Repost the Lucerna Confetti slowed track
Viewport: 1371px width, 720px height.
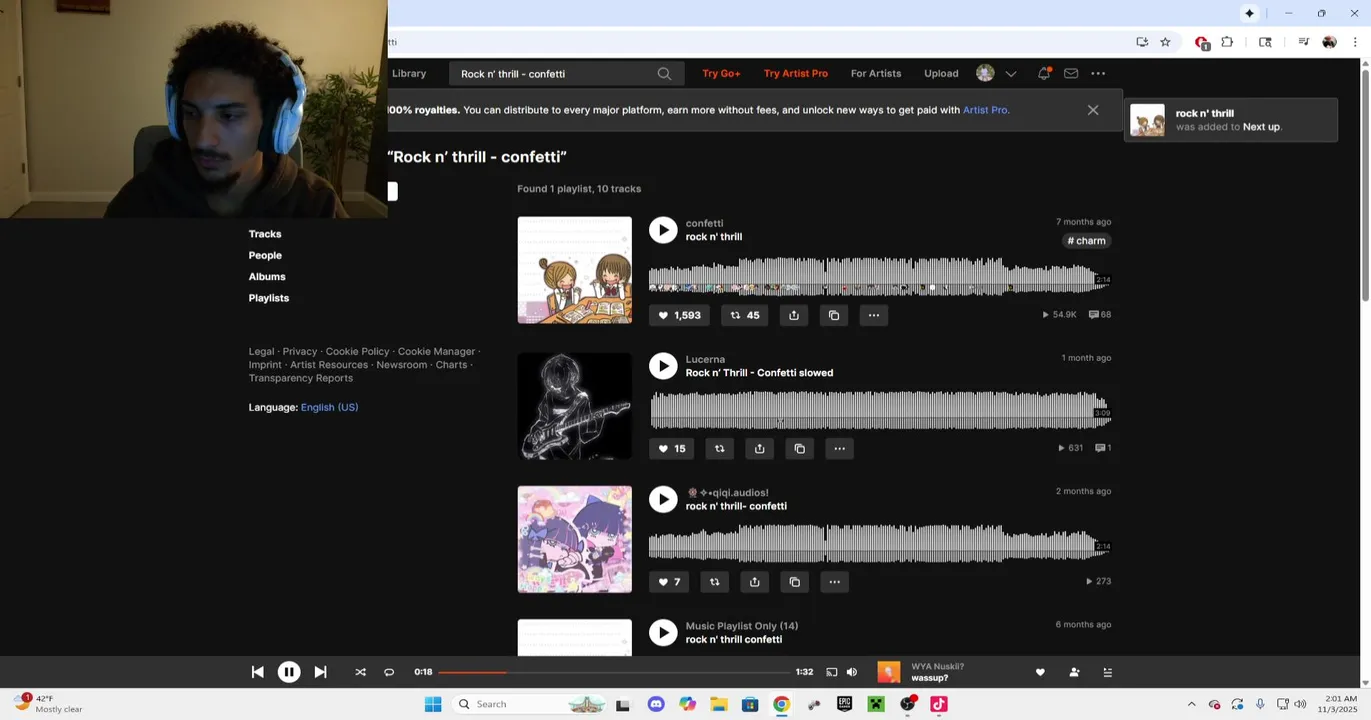[x=720, y=449]
